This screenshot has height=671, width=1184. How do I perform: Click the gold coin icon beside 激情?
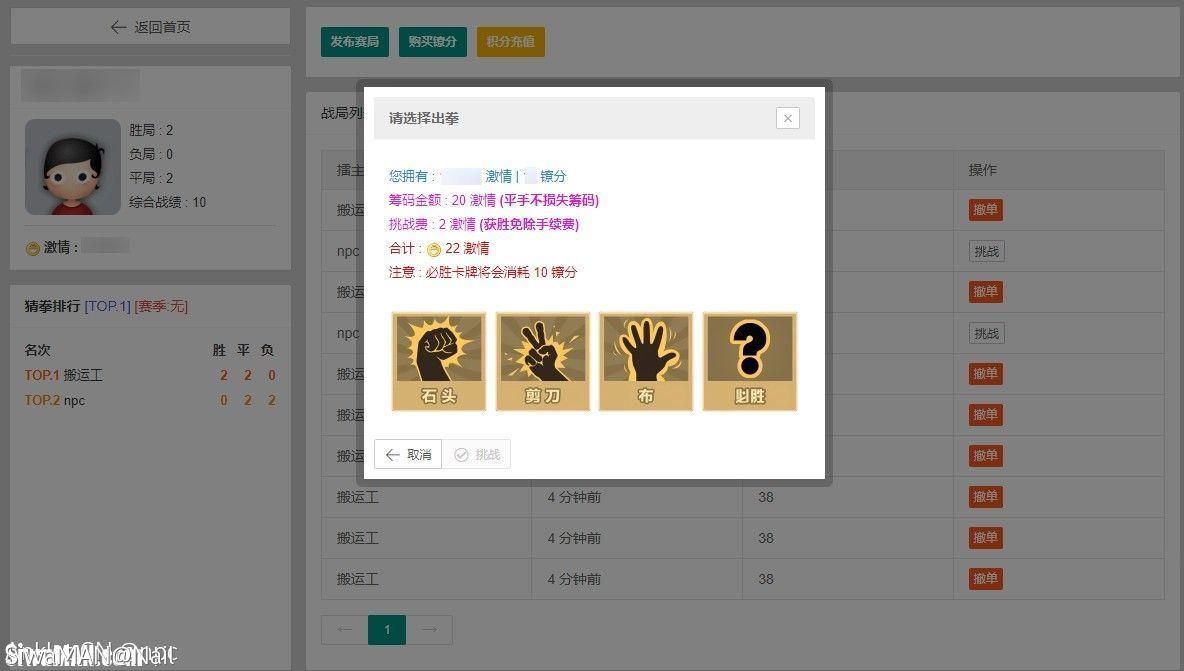tap(33, 248)
